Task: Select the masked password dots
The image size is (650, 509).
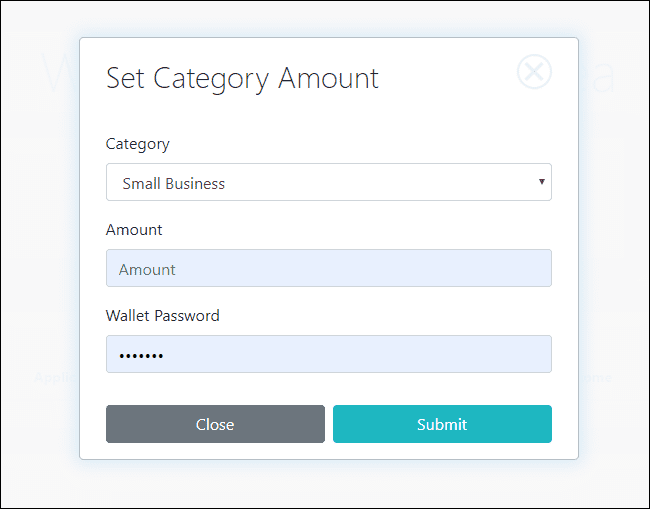Action: [141, 356]
